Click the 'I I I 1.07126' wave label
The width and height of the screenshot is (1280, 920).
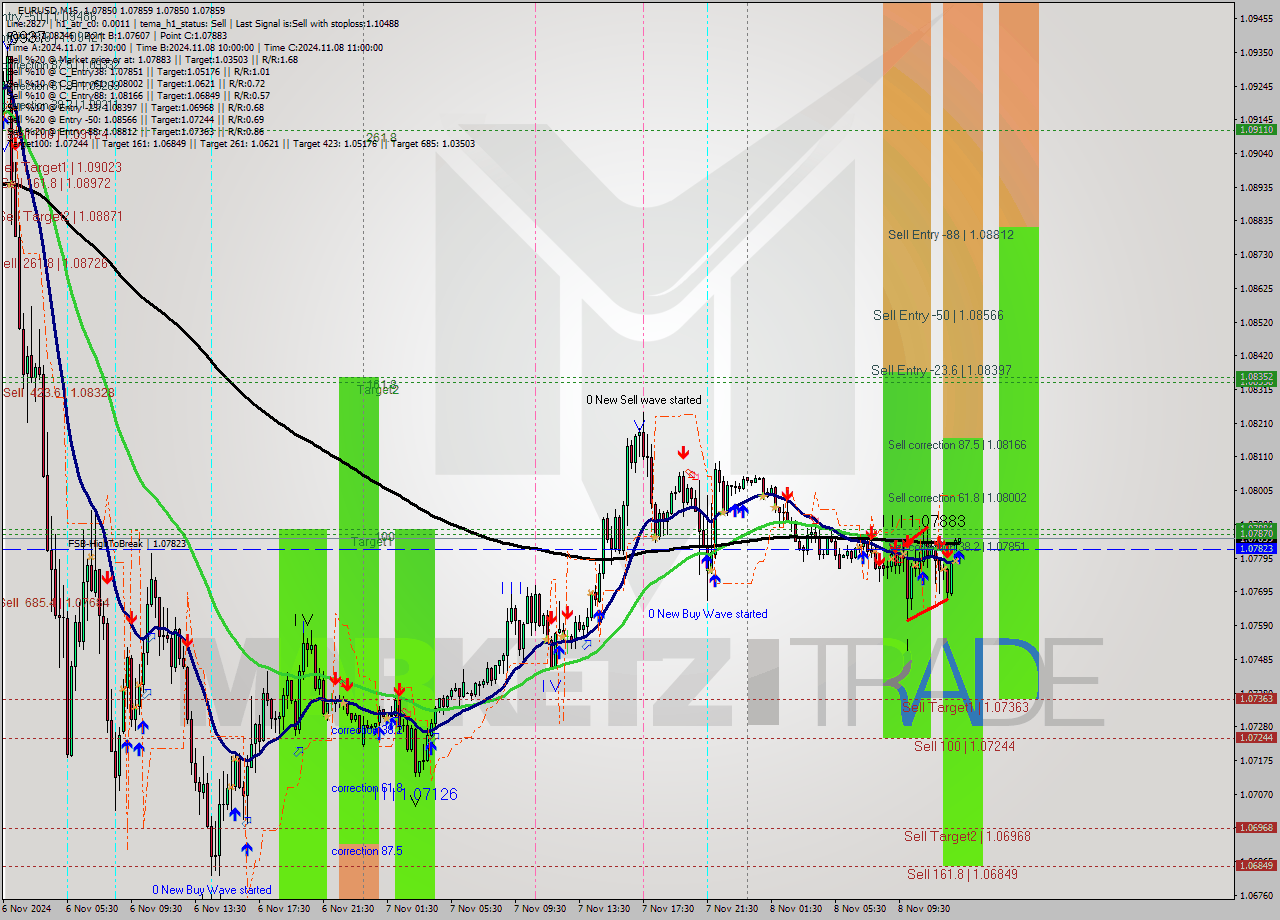pyautogui.click(x=416, y=794)
